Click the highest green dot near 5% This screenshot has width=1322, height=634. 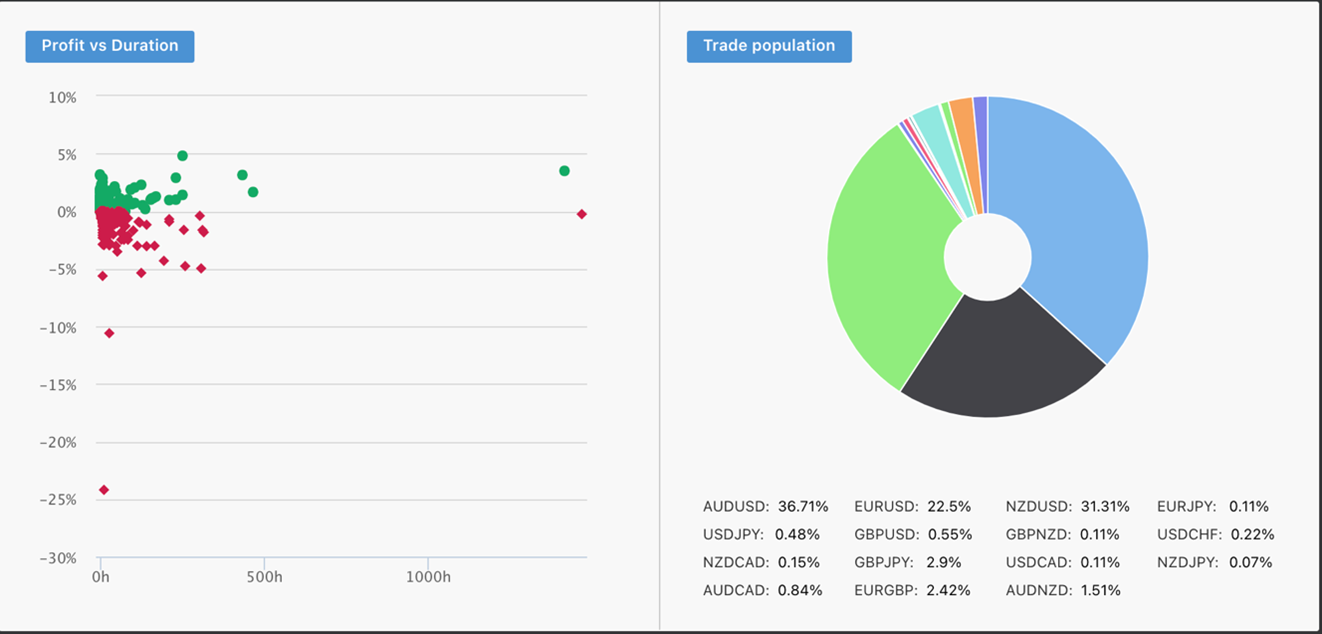(x=182, y=156)
